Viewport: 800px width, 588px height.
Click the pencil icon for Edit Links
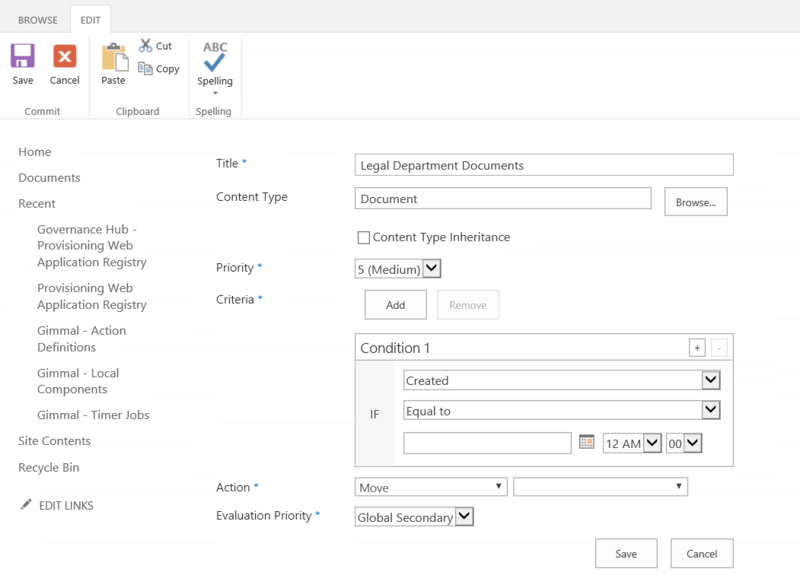26,505
